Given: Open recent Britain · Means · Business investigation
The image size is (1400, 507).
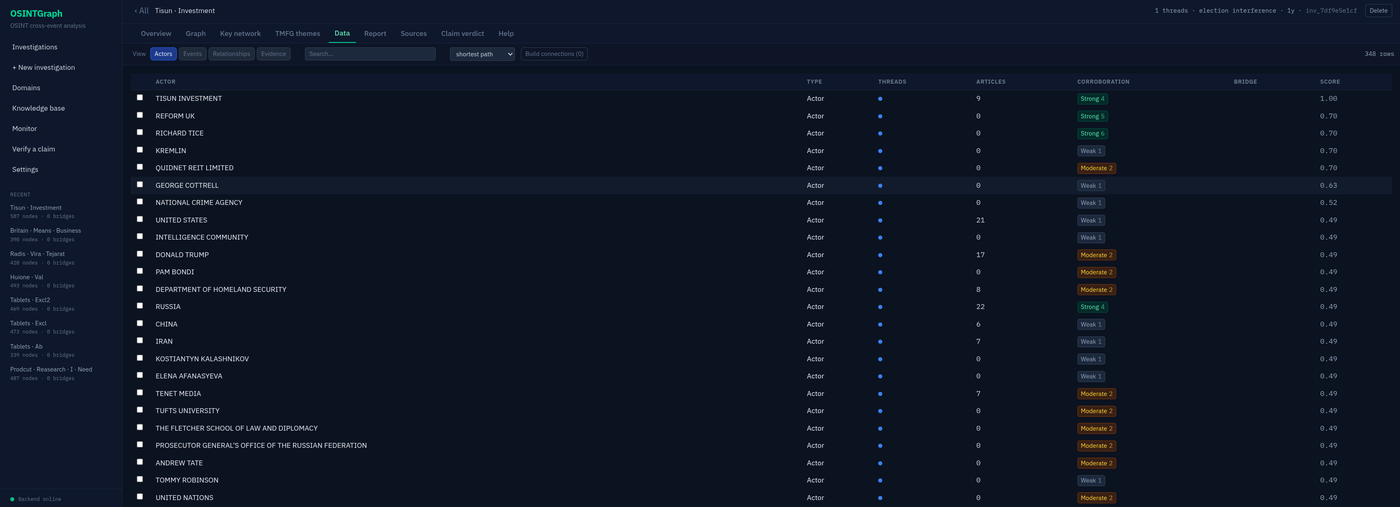Looking at the screenshot, I should click(45, 234).
